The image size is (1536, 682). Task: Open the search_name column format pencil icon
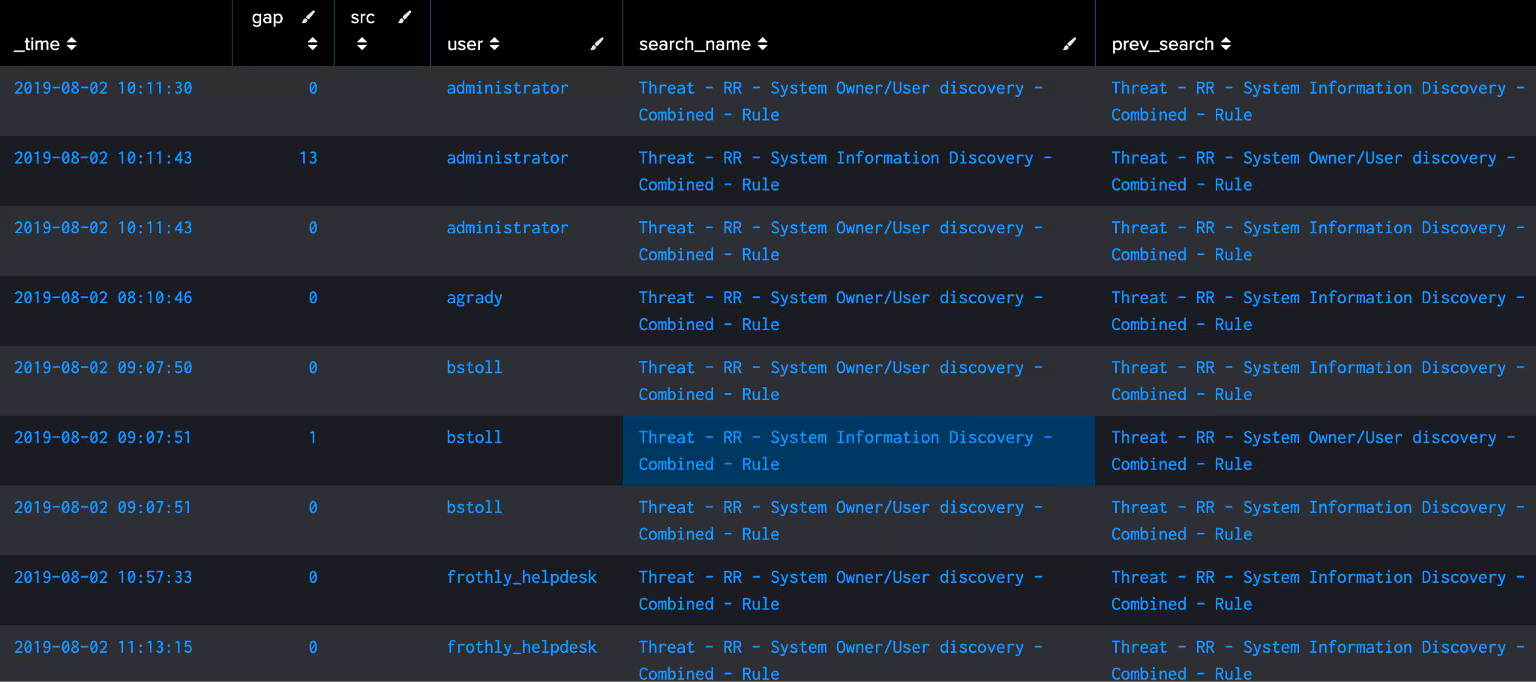pos(1069,44)
